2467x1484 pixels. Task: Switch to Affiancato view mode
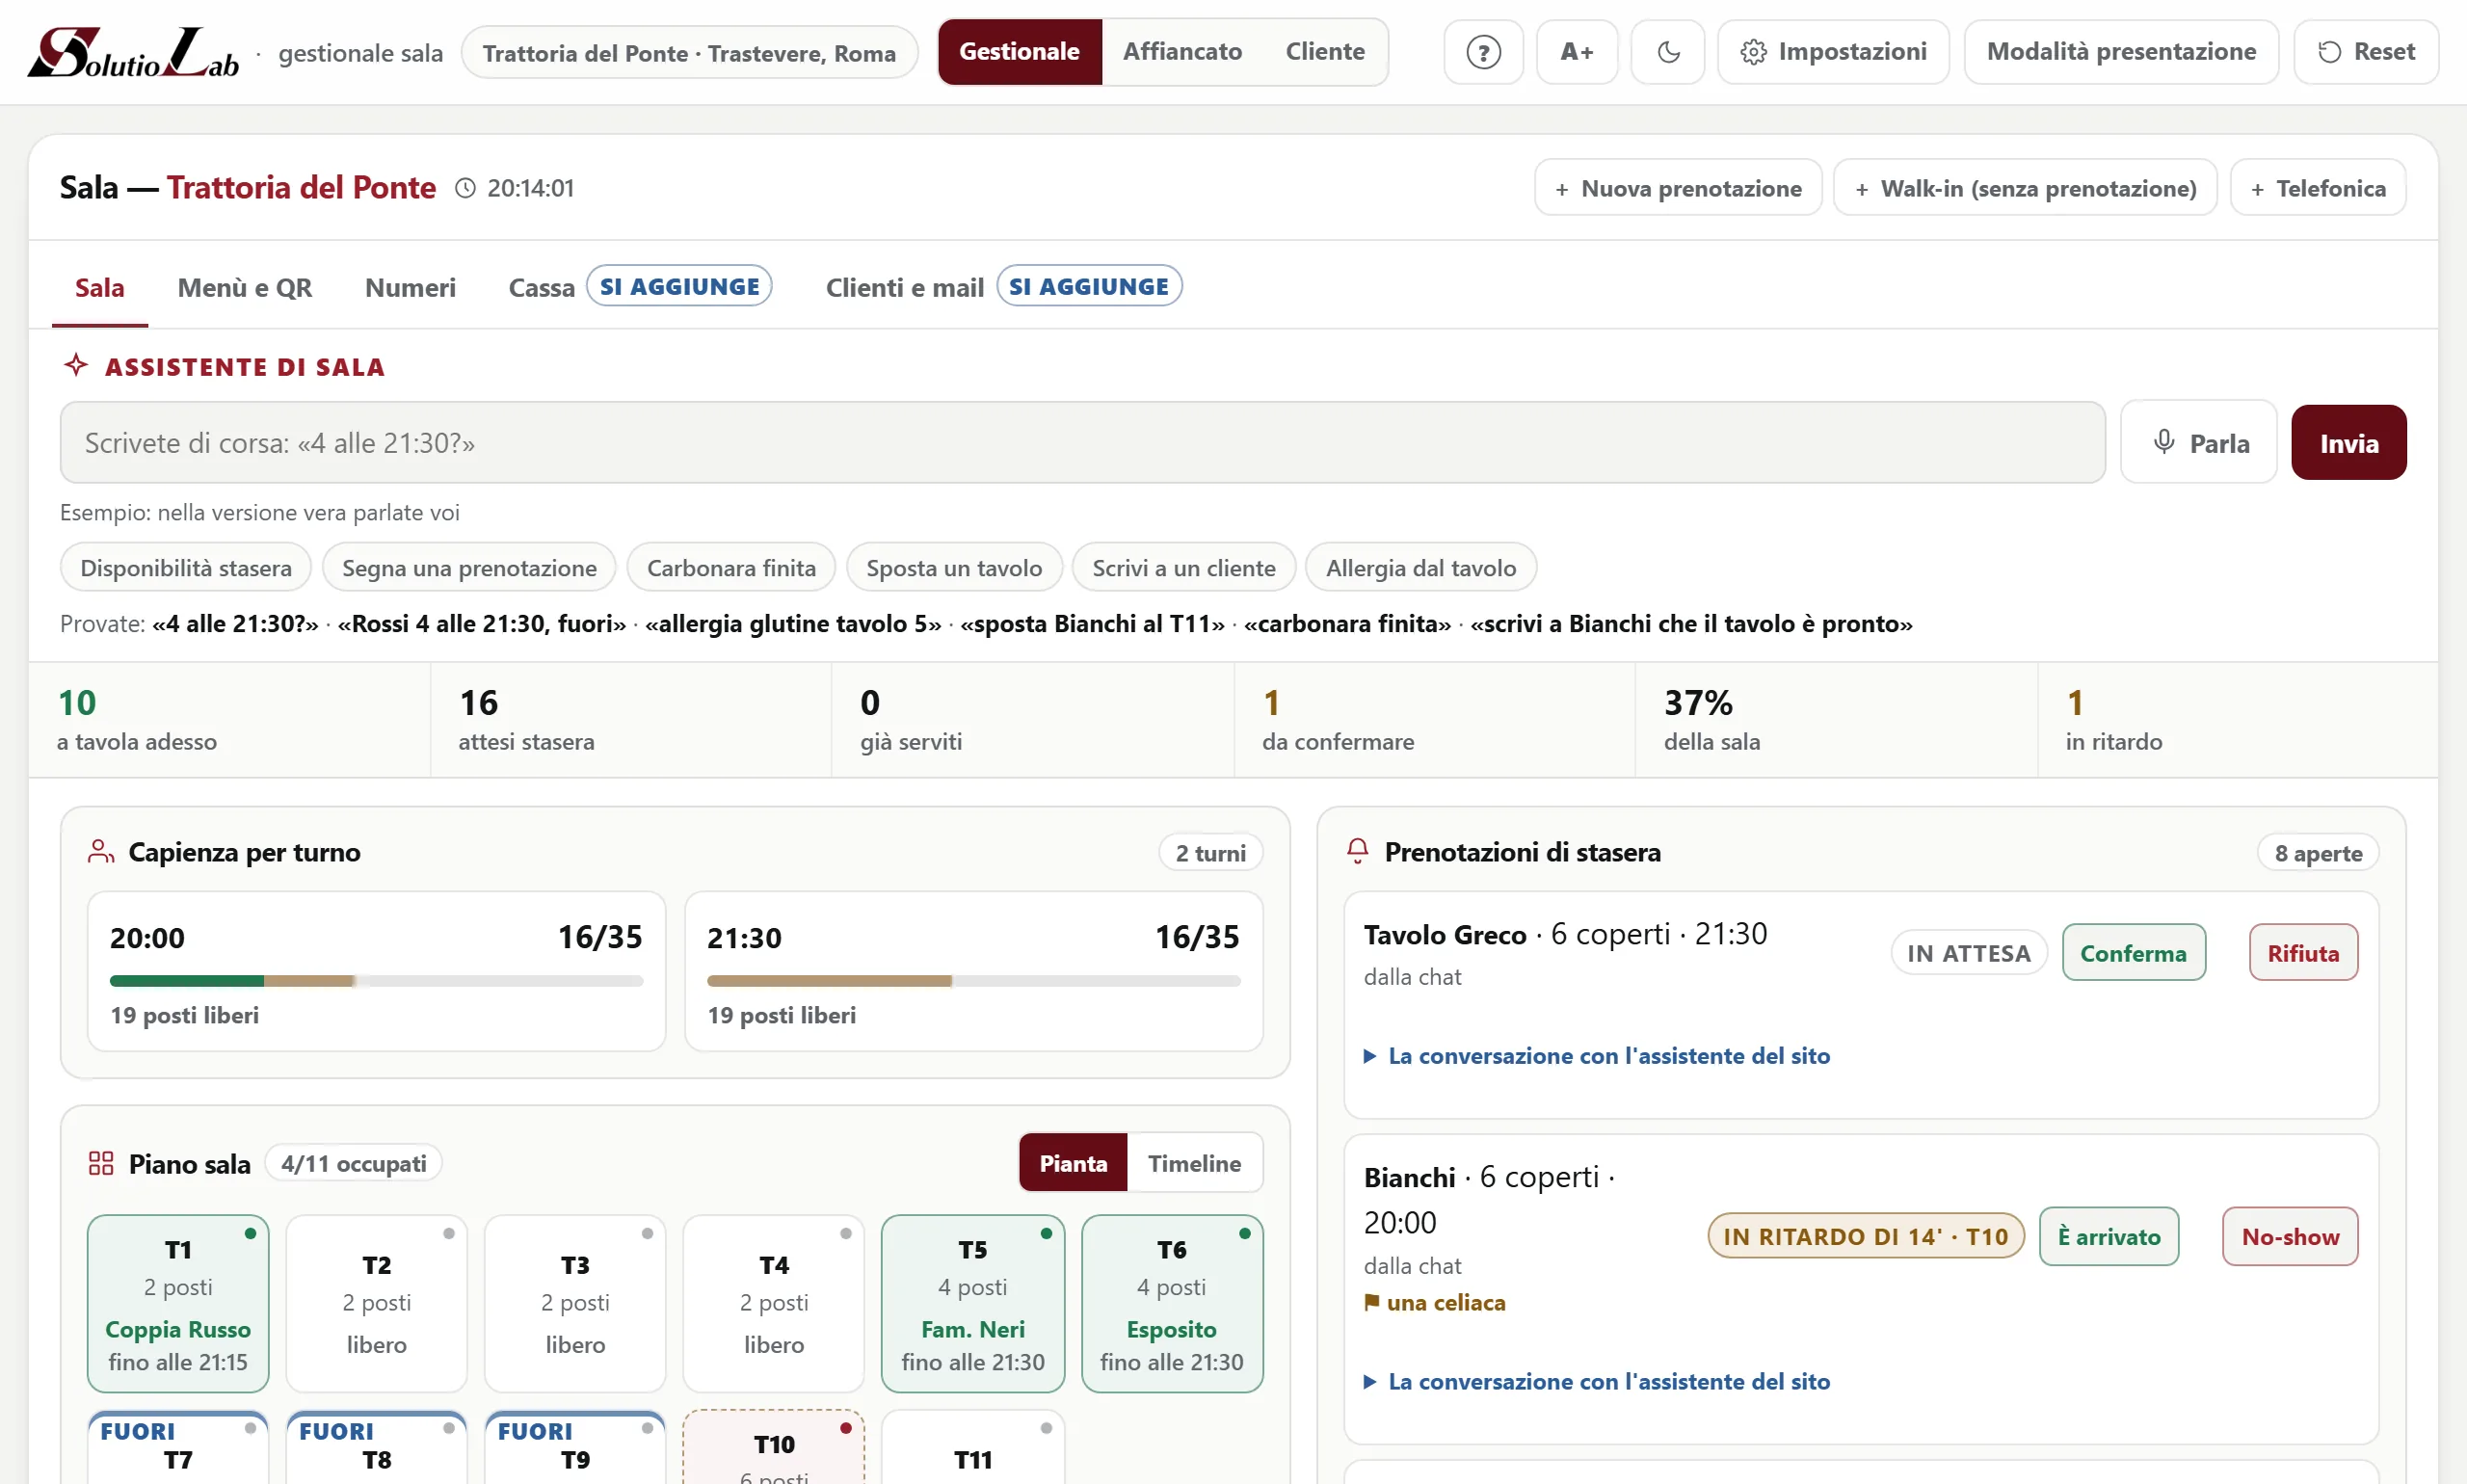point(1182,52)
